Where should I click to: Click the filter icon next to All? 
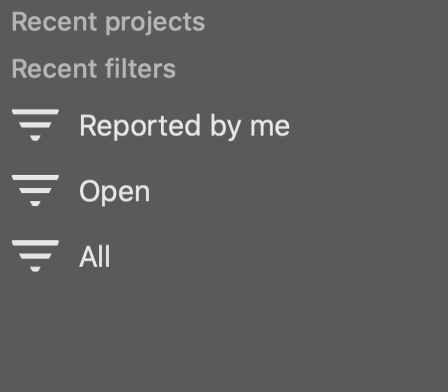pos(35,256)
